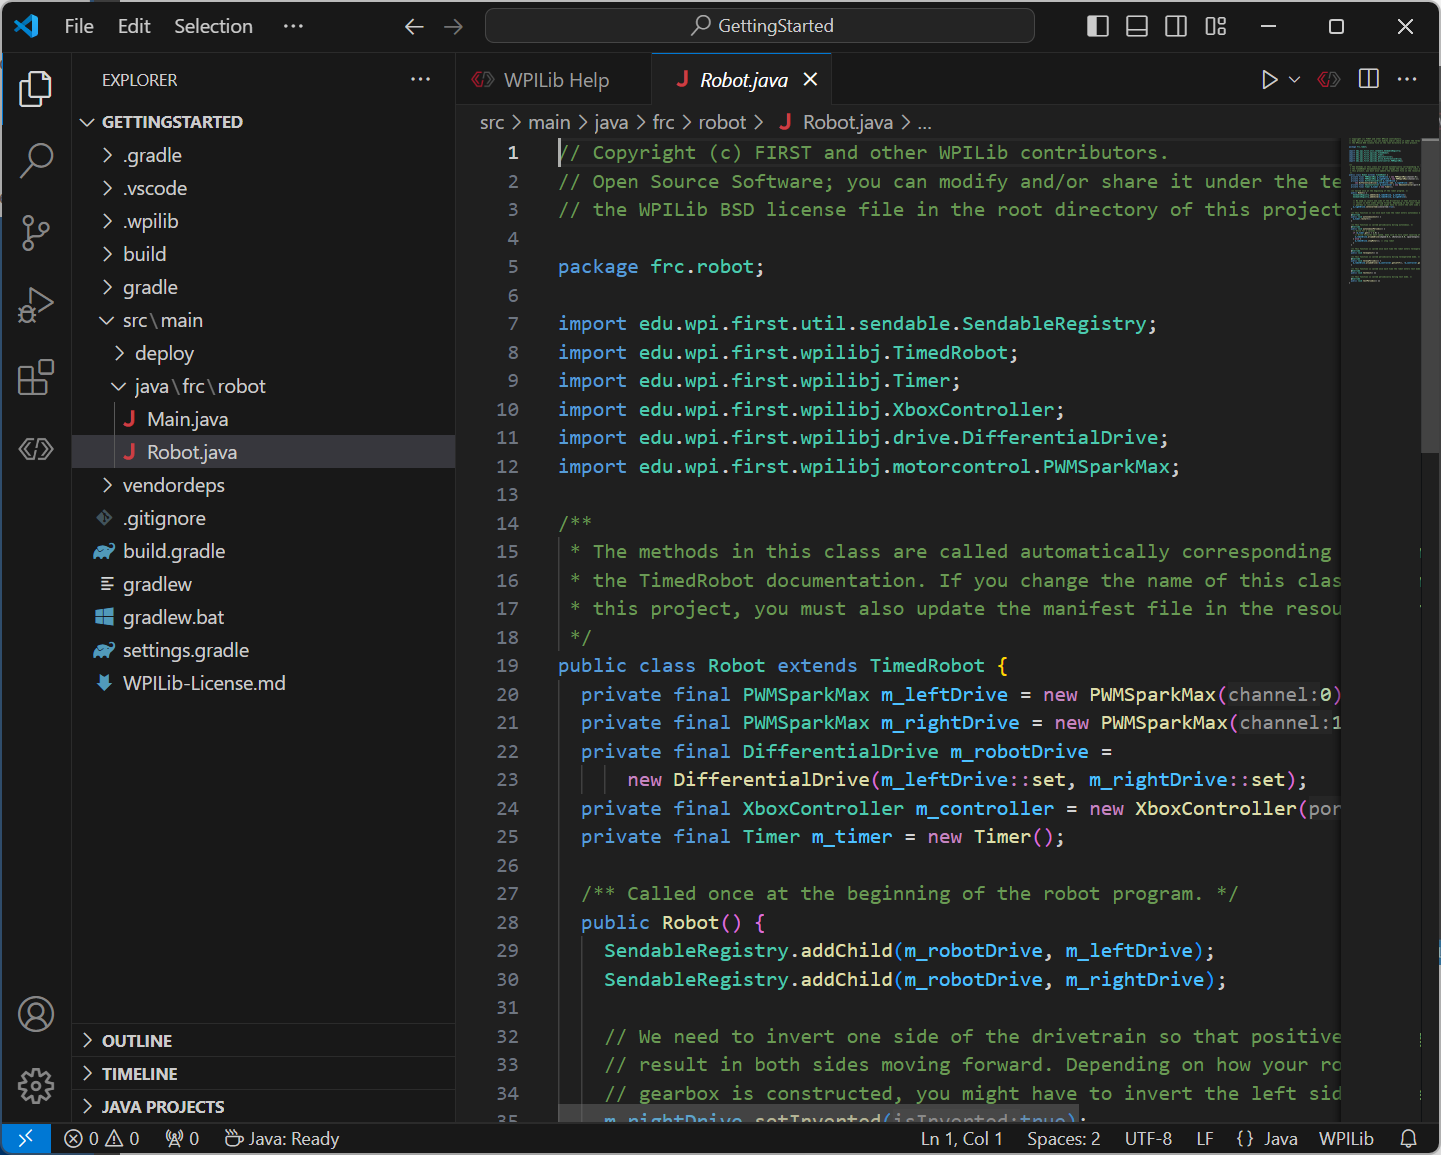Toggle the secondary side bar

coord(1176,26)
